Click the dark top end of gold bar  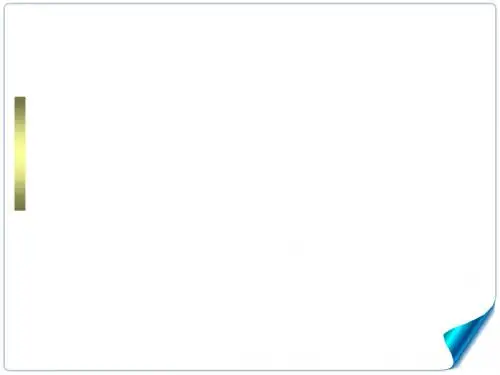(20, 103)
